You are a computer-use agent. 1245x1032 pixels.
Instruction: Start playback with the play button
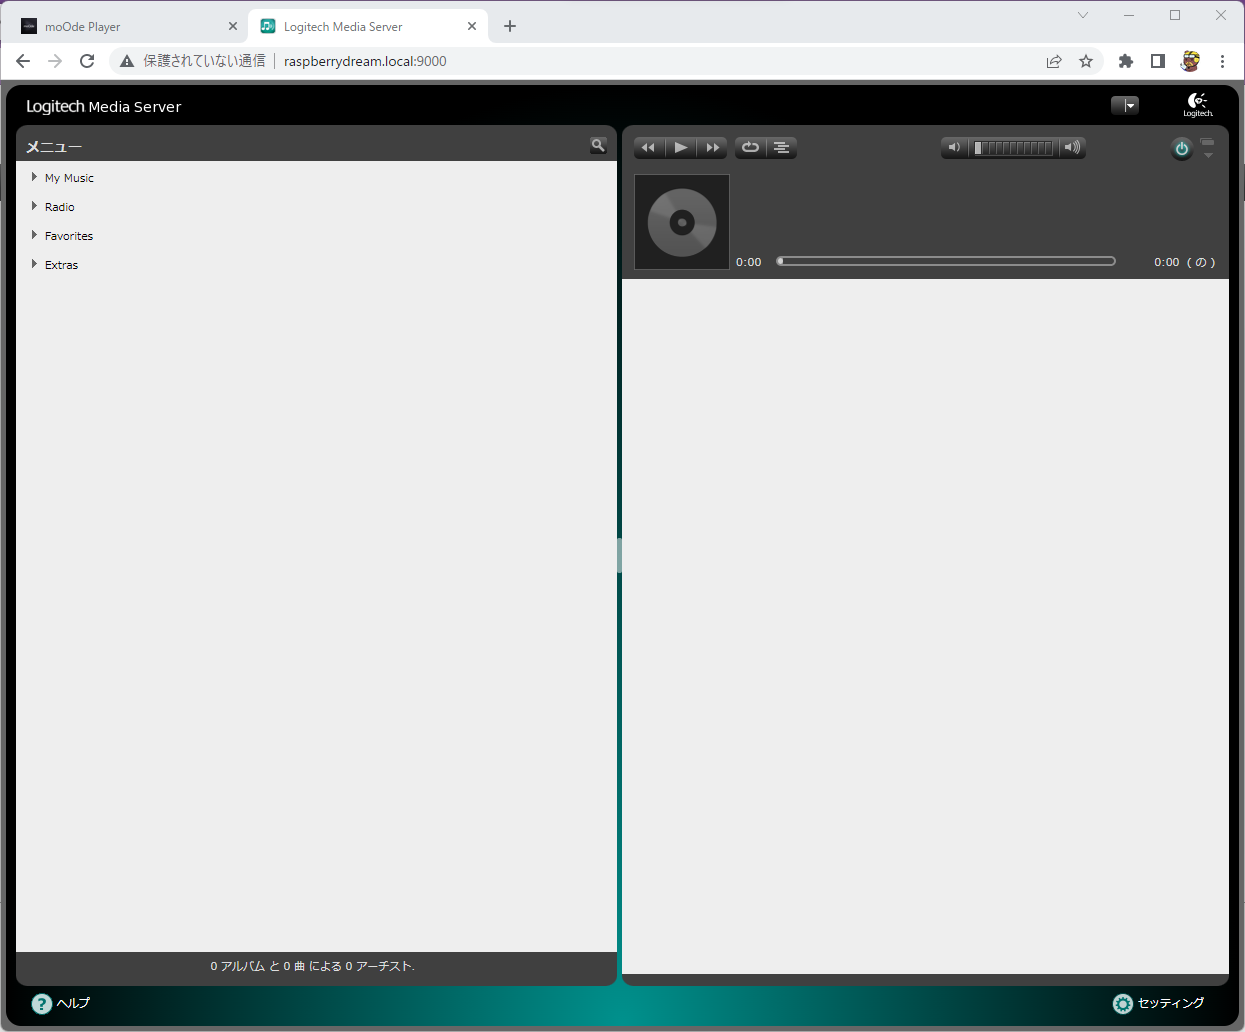point(681,148)
